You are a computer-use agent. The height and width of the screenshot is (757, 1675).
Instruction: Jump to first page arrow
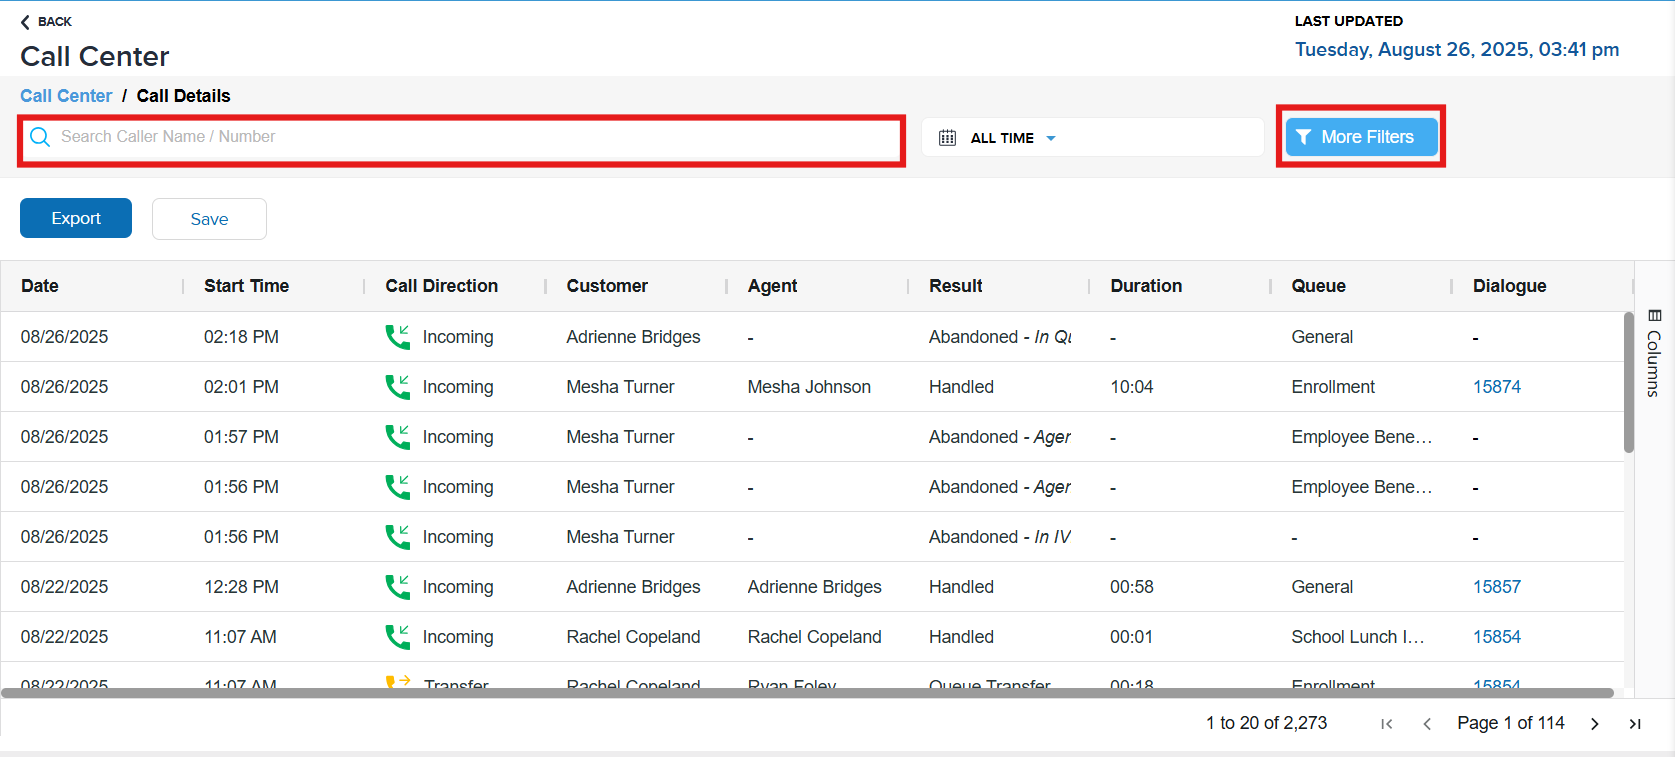point(1386,724)
